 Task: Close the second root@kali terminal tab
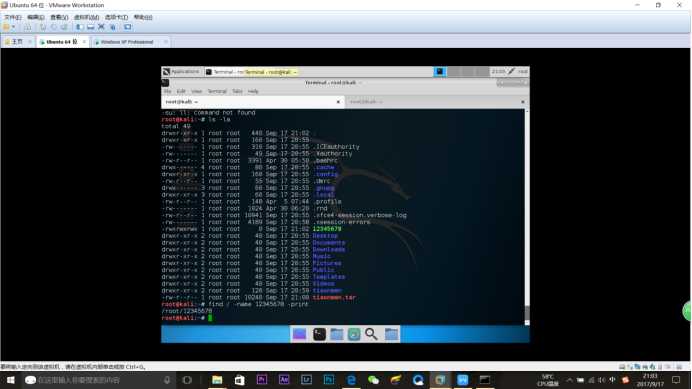tap(523, 102)
